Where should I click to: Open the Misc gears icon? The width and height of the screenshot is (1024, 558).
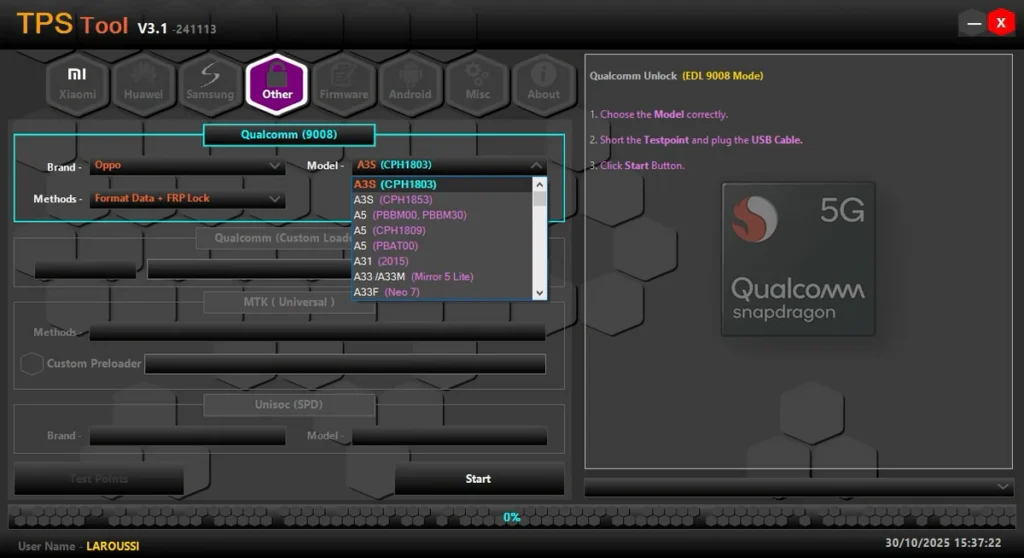(x=477, y=83)
